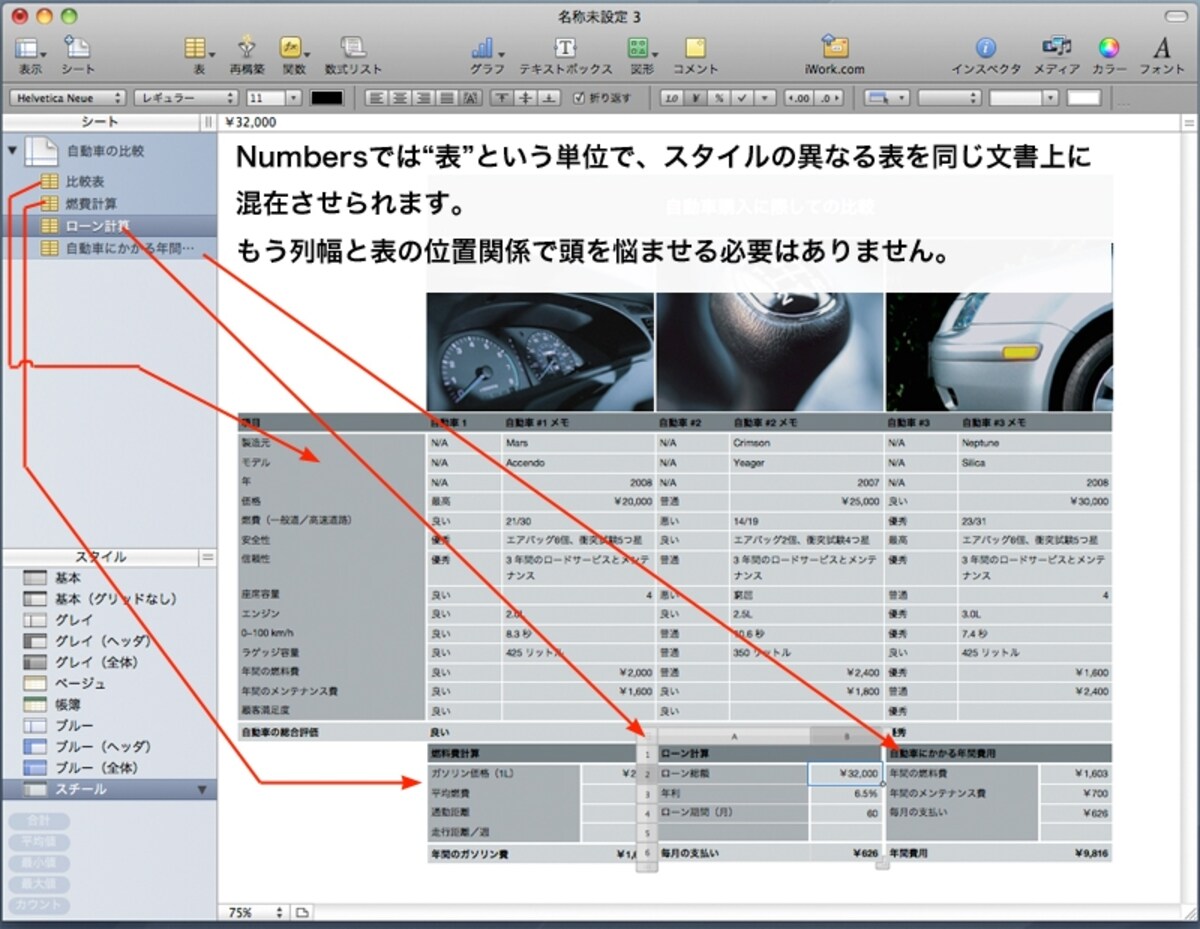Apply checkbox cell format button
This screenshot has width=1200, height=929.
742,98
